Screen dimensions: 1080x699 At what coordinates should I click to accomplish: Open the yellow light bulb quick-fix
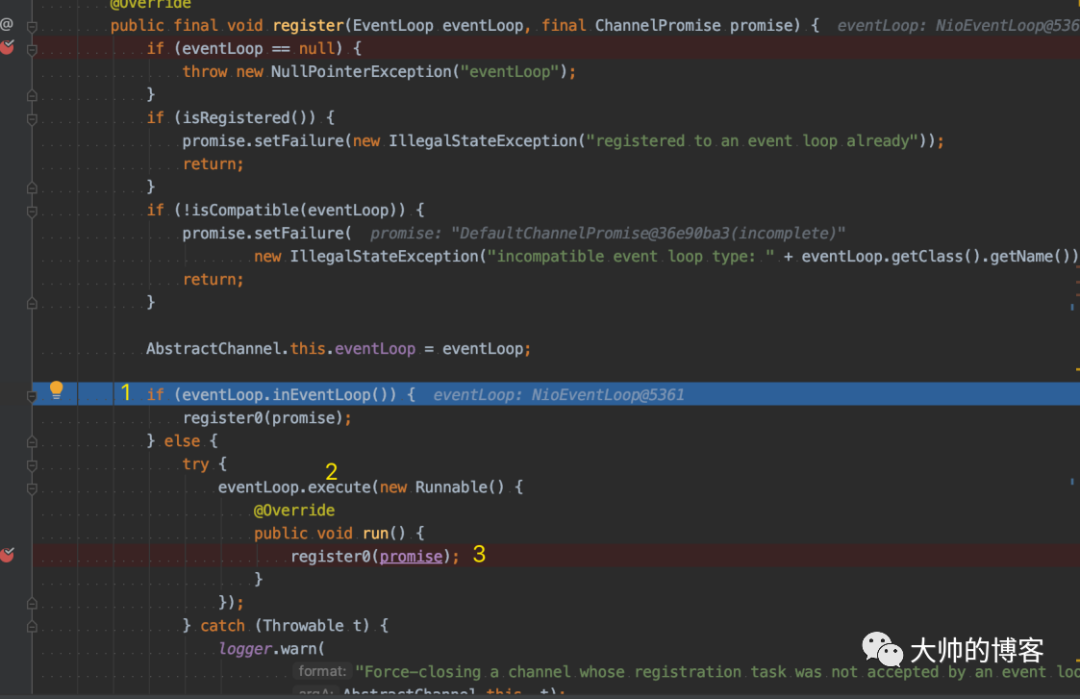coord(56,390)
